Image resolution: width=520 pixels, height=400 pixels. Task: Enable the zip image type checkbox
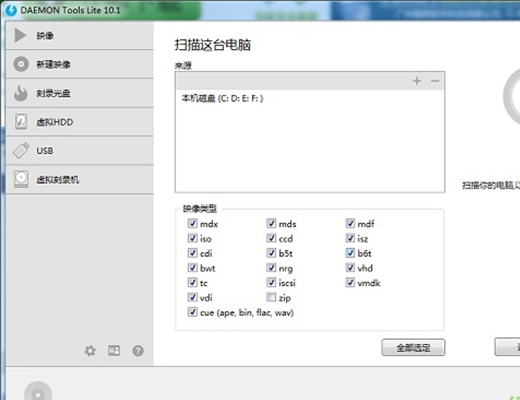click(x=271, y=297)
